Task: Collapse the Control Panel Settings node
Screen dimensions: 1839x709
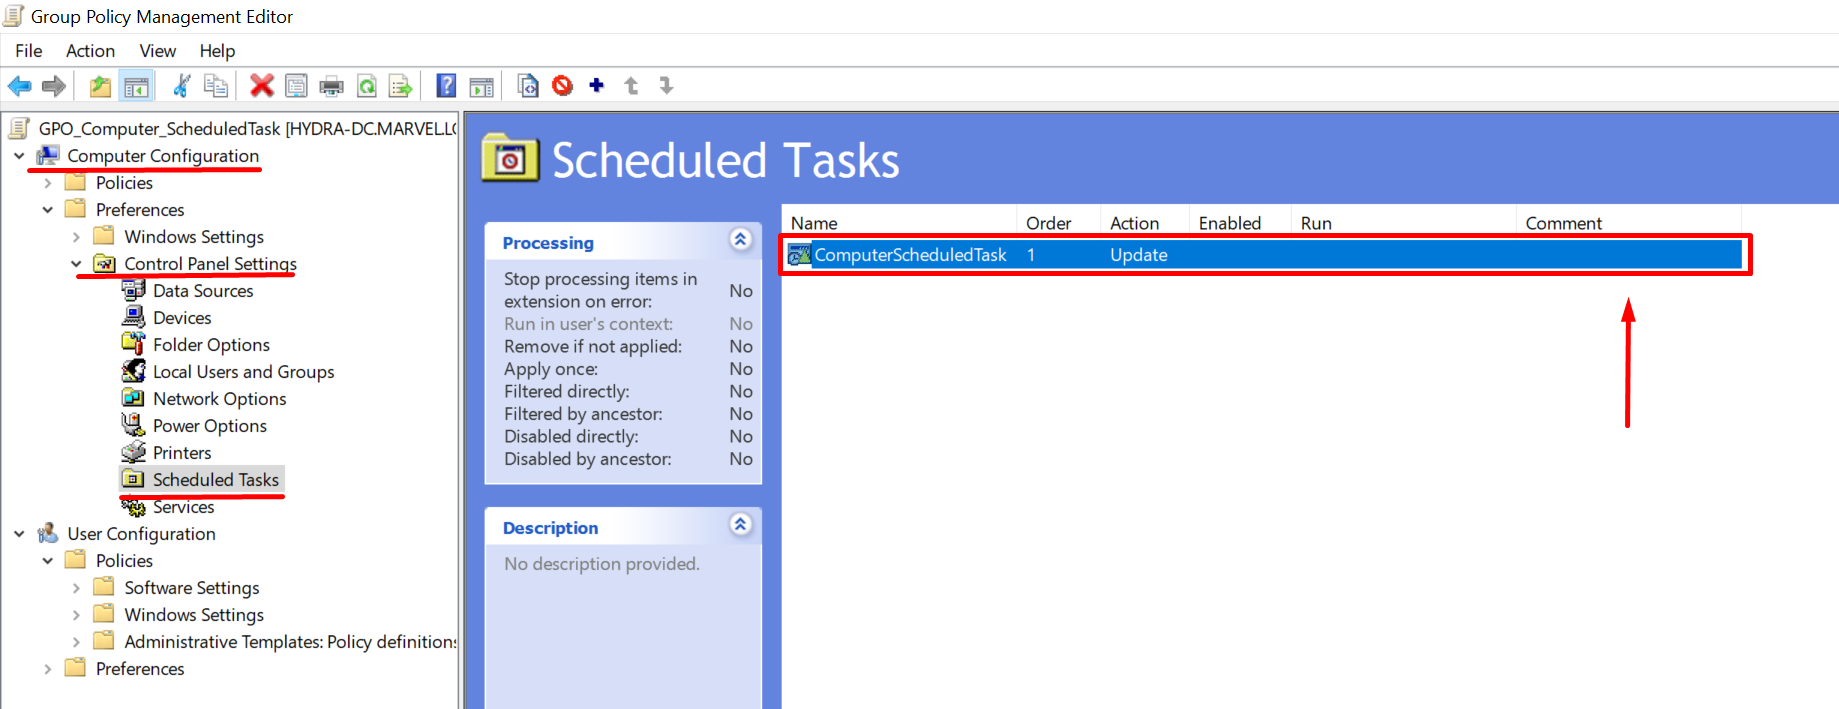Action: click(x=76, y=264)
